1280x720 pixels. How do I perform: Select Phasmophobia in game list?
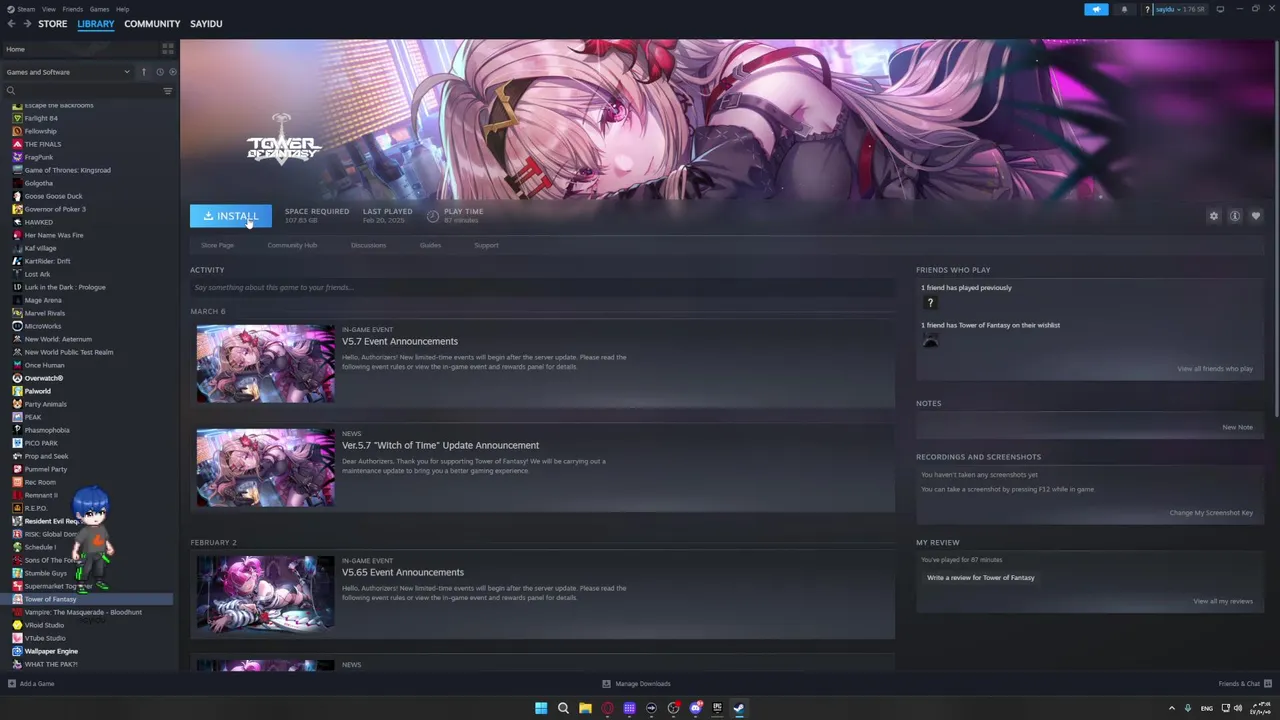point(47,430)
